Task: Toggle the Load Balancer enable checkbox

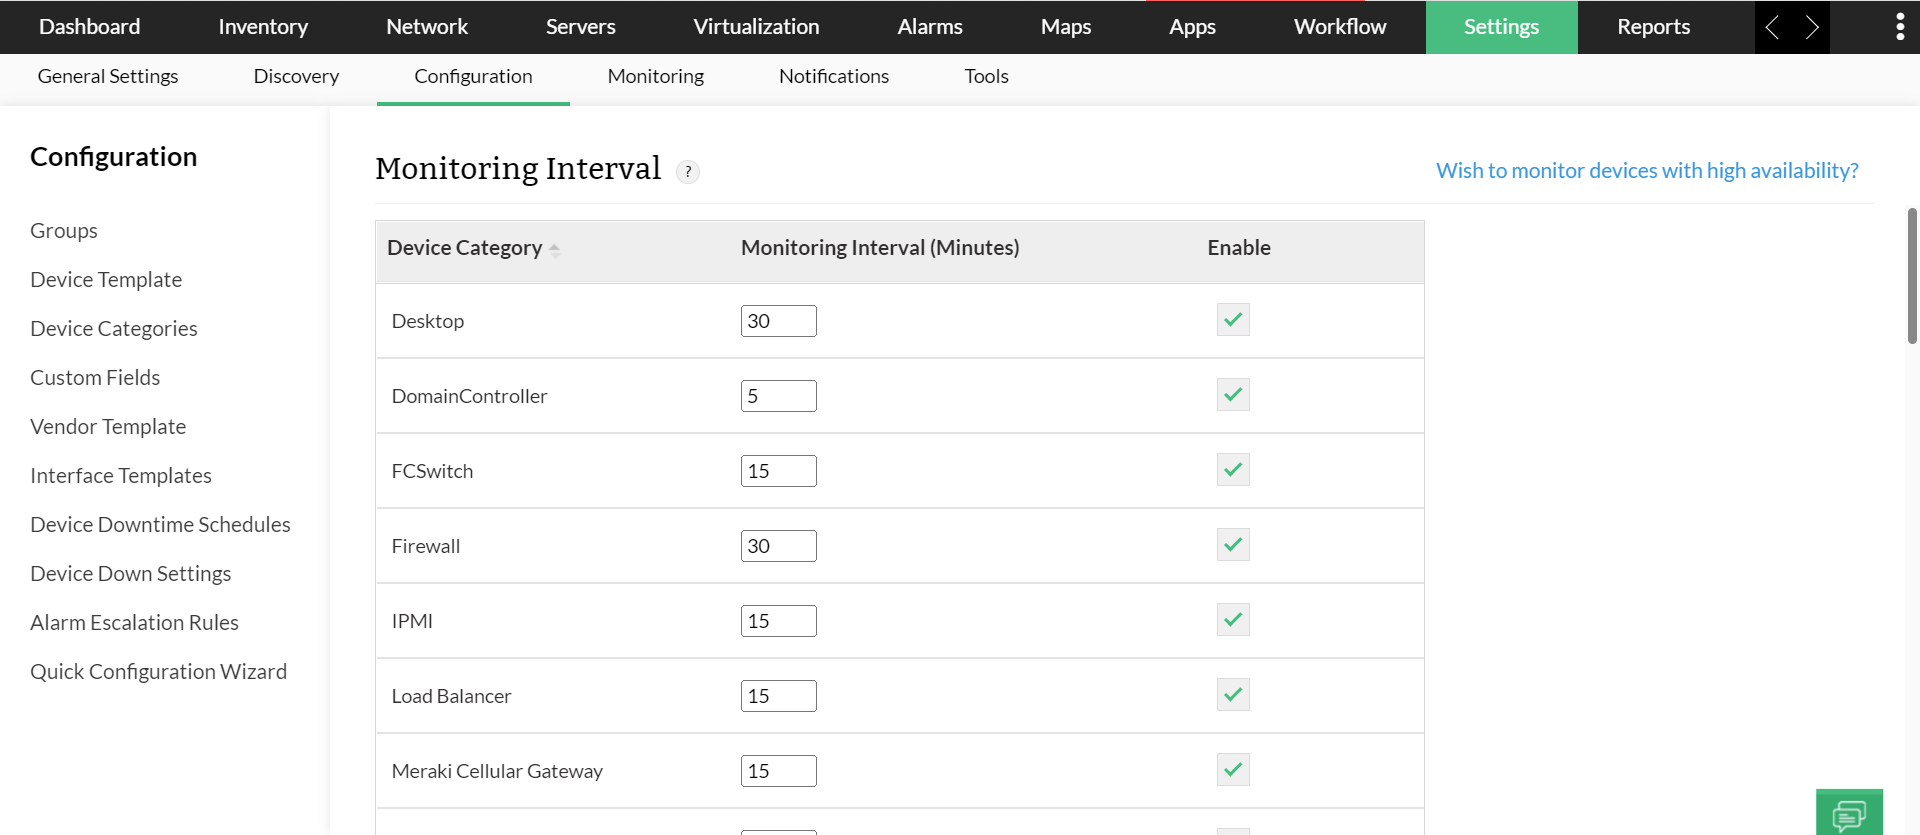Action: tap(1233, 695)
